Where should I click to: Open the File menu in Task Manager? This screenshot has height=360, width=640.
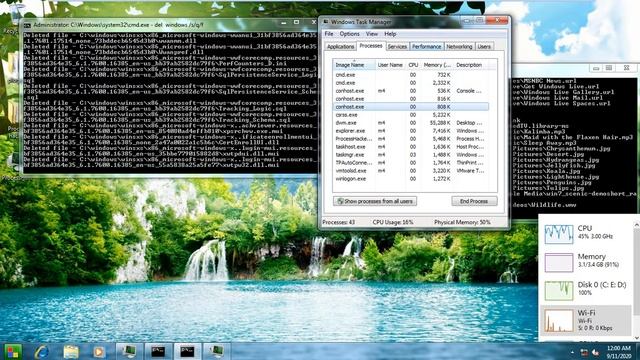(329, 34)
